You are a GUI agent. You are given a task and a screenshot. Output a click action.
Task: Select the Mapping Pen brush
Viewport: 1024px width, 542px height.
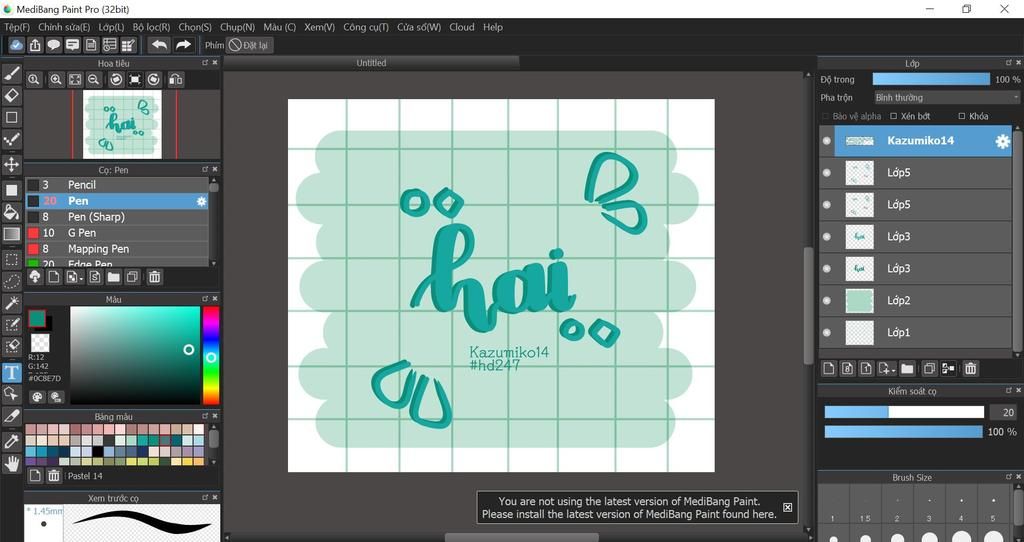tap(117, 249)
